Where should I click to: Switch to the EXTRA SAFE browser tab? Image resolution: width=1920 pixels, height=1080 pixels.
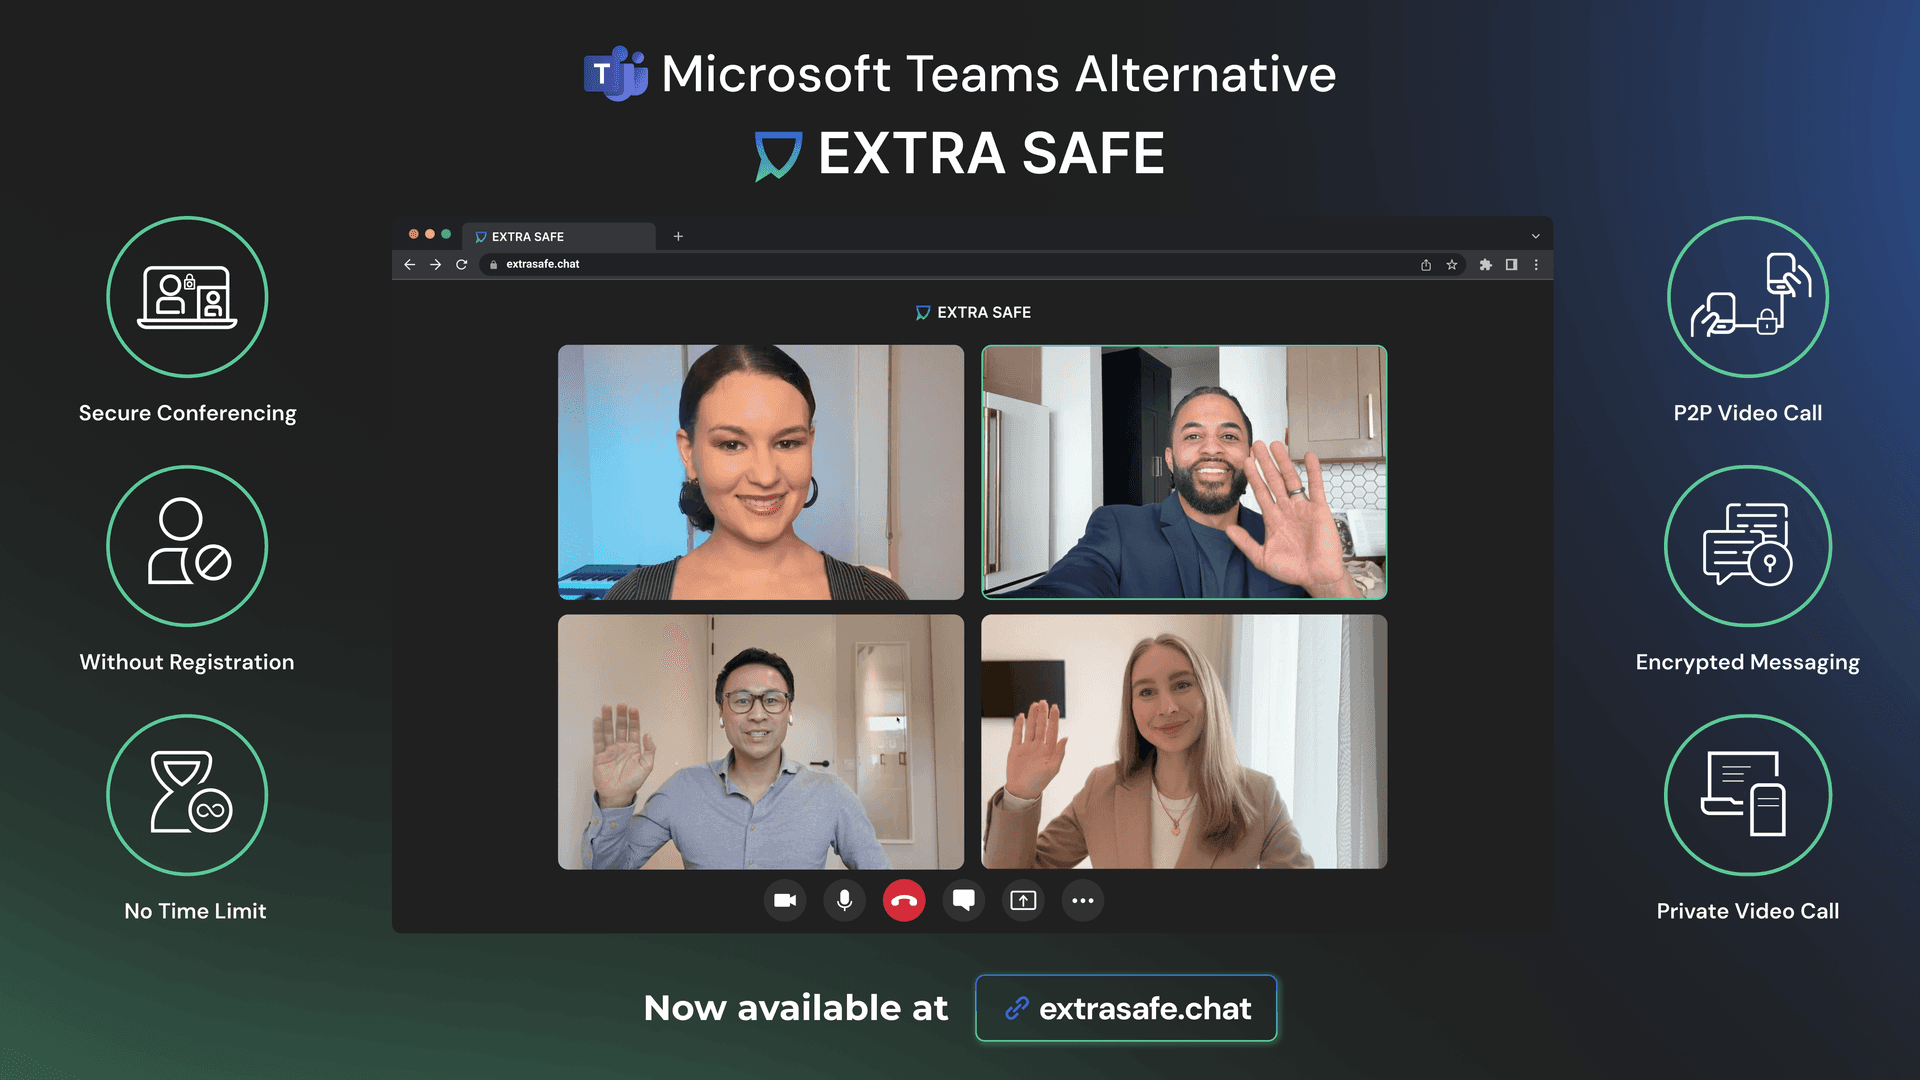pos(560,236)
